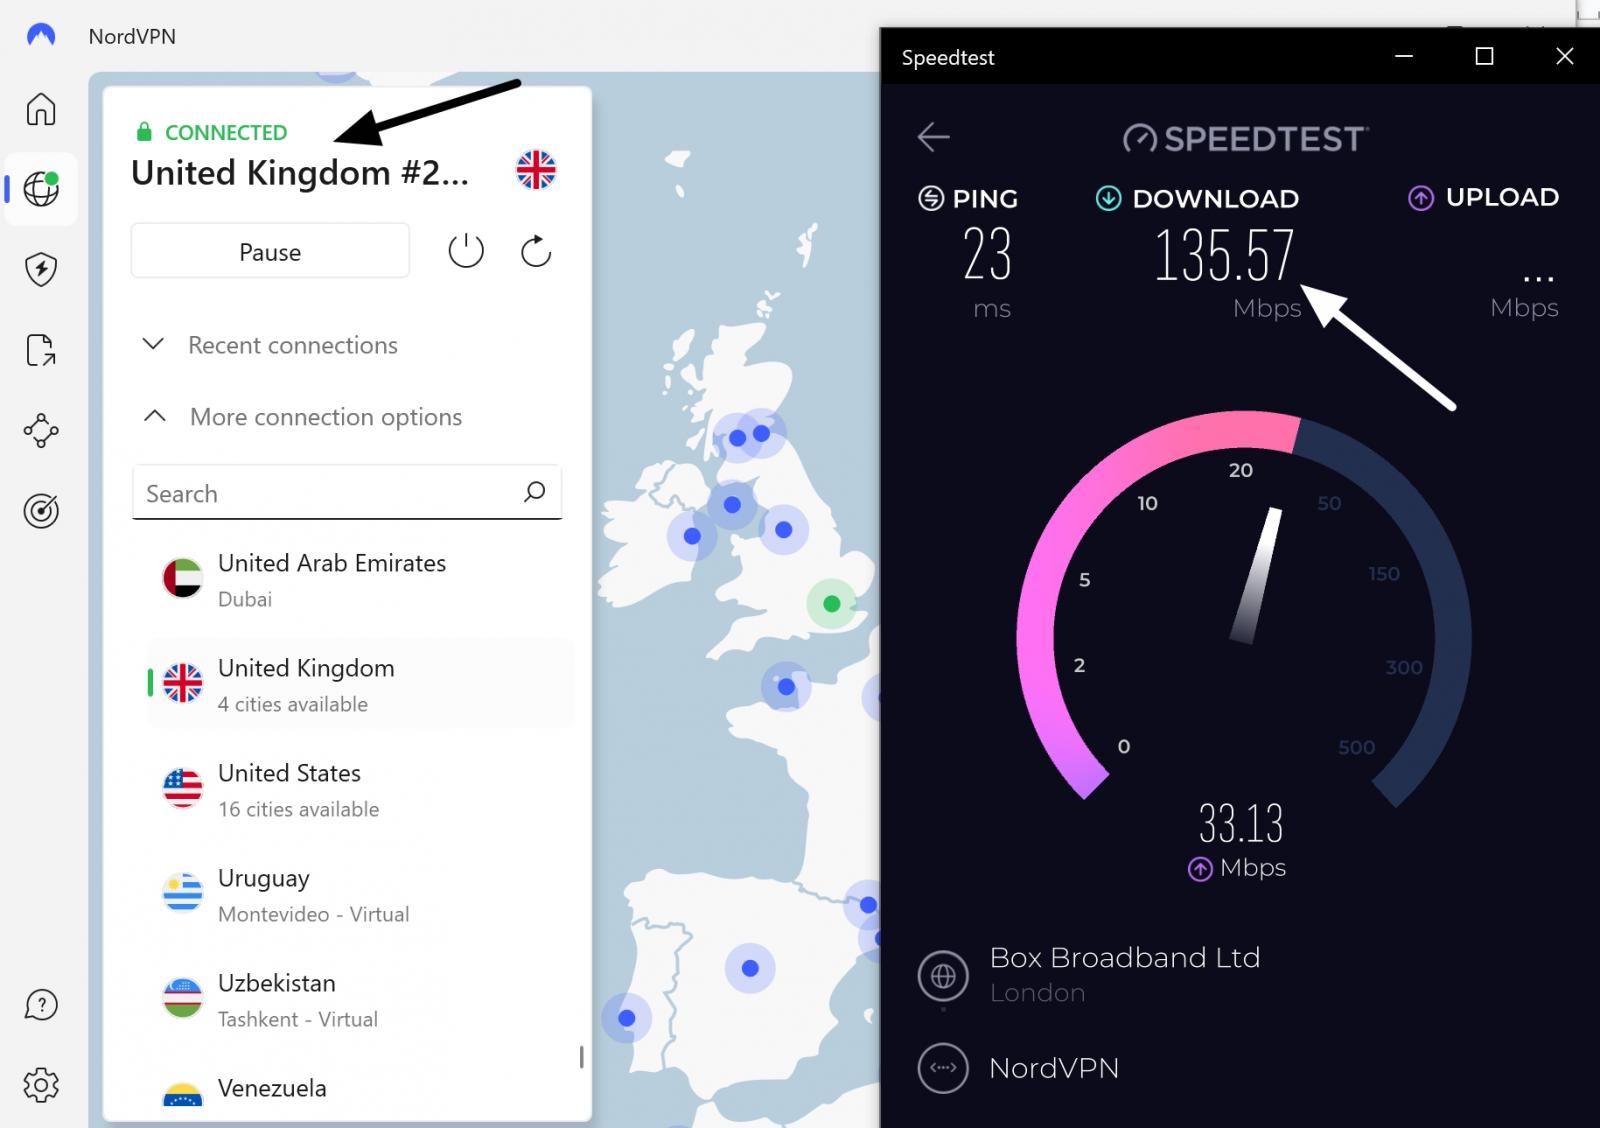1600x1128 pixels.
Task: Open NordVPN settings gear
Action: point(40,1085)
